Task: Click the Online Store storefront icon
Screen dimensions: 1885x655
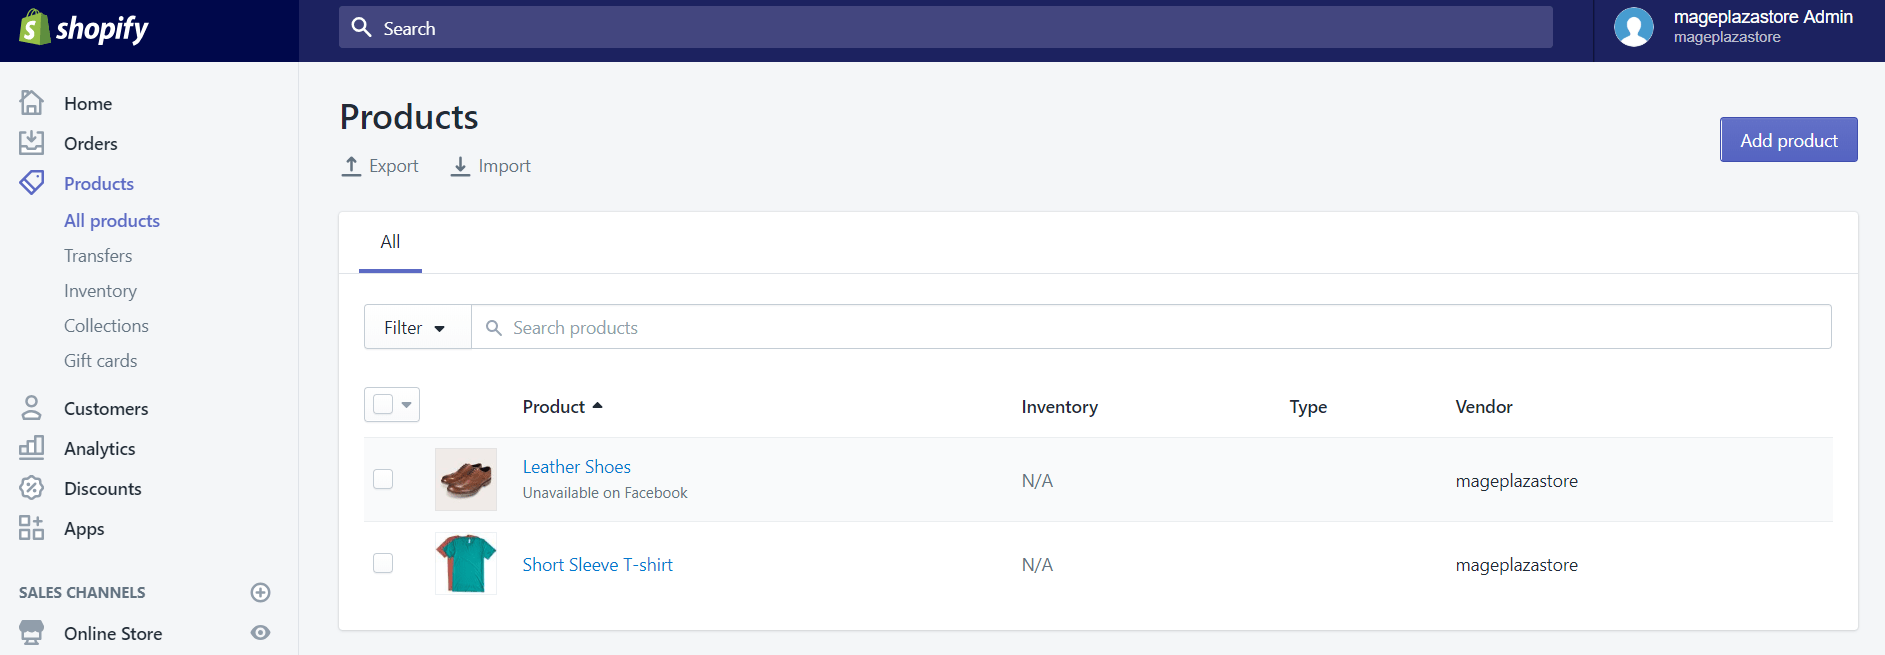Action: tap(32, 632)
